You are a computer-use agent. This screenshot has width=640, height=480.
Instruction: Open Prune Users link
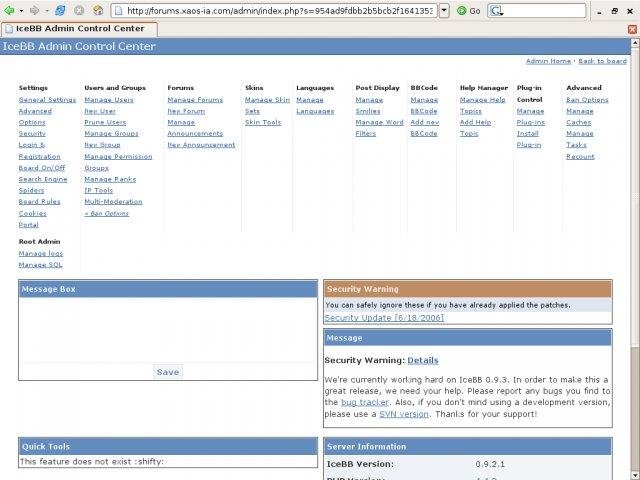tap(105, 122)
